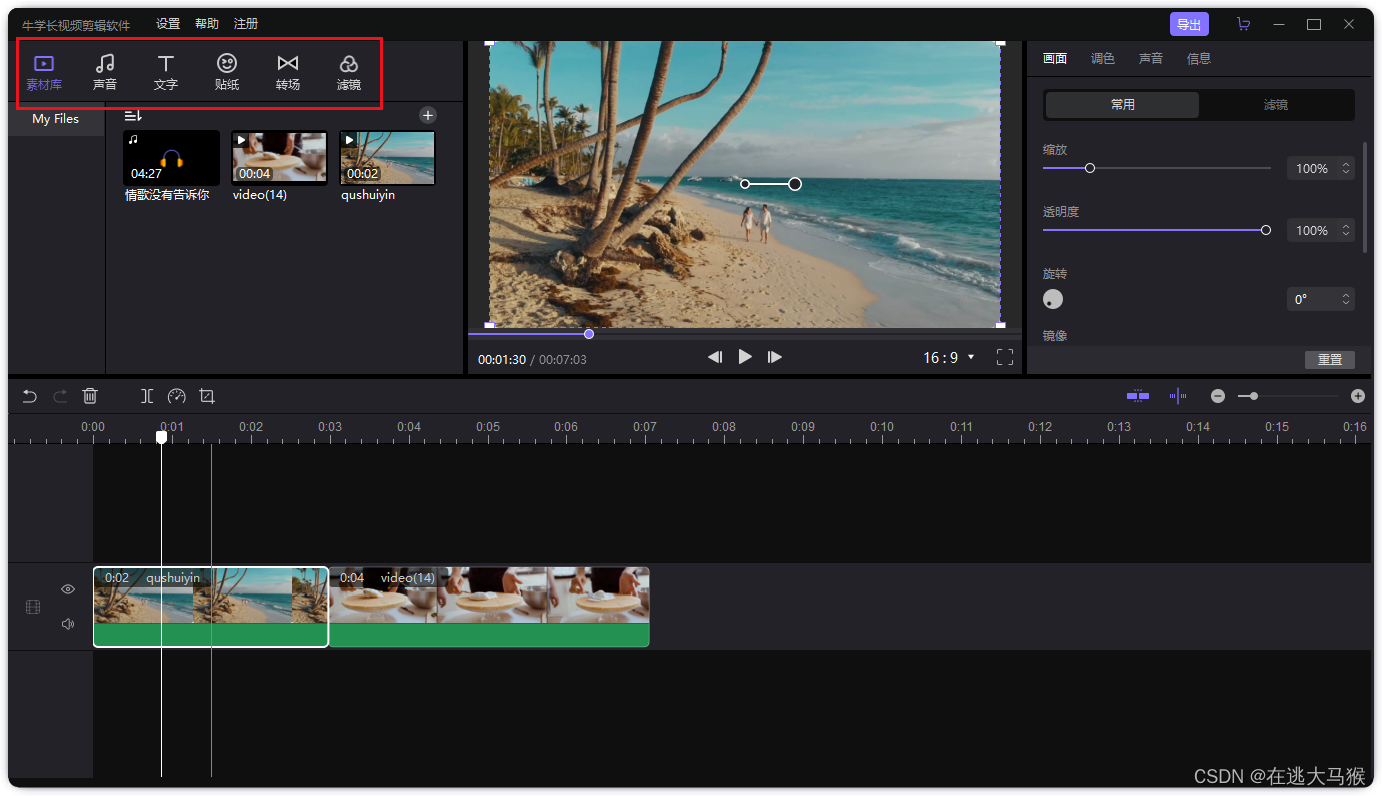Select the 文字 text tool icon

pyautogui.click(x=166, y=73)
